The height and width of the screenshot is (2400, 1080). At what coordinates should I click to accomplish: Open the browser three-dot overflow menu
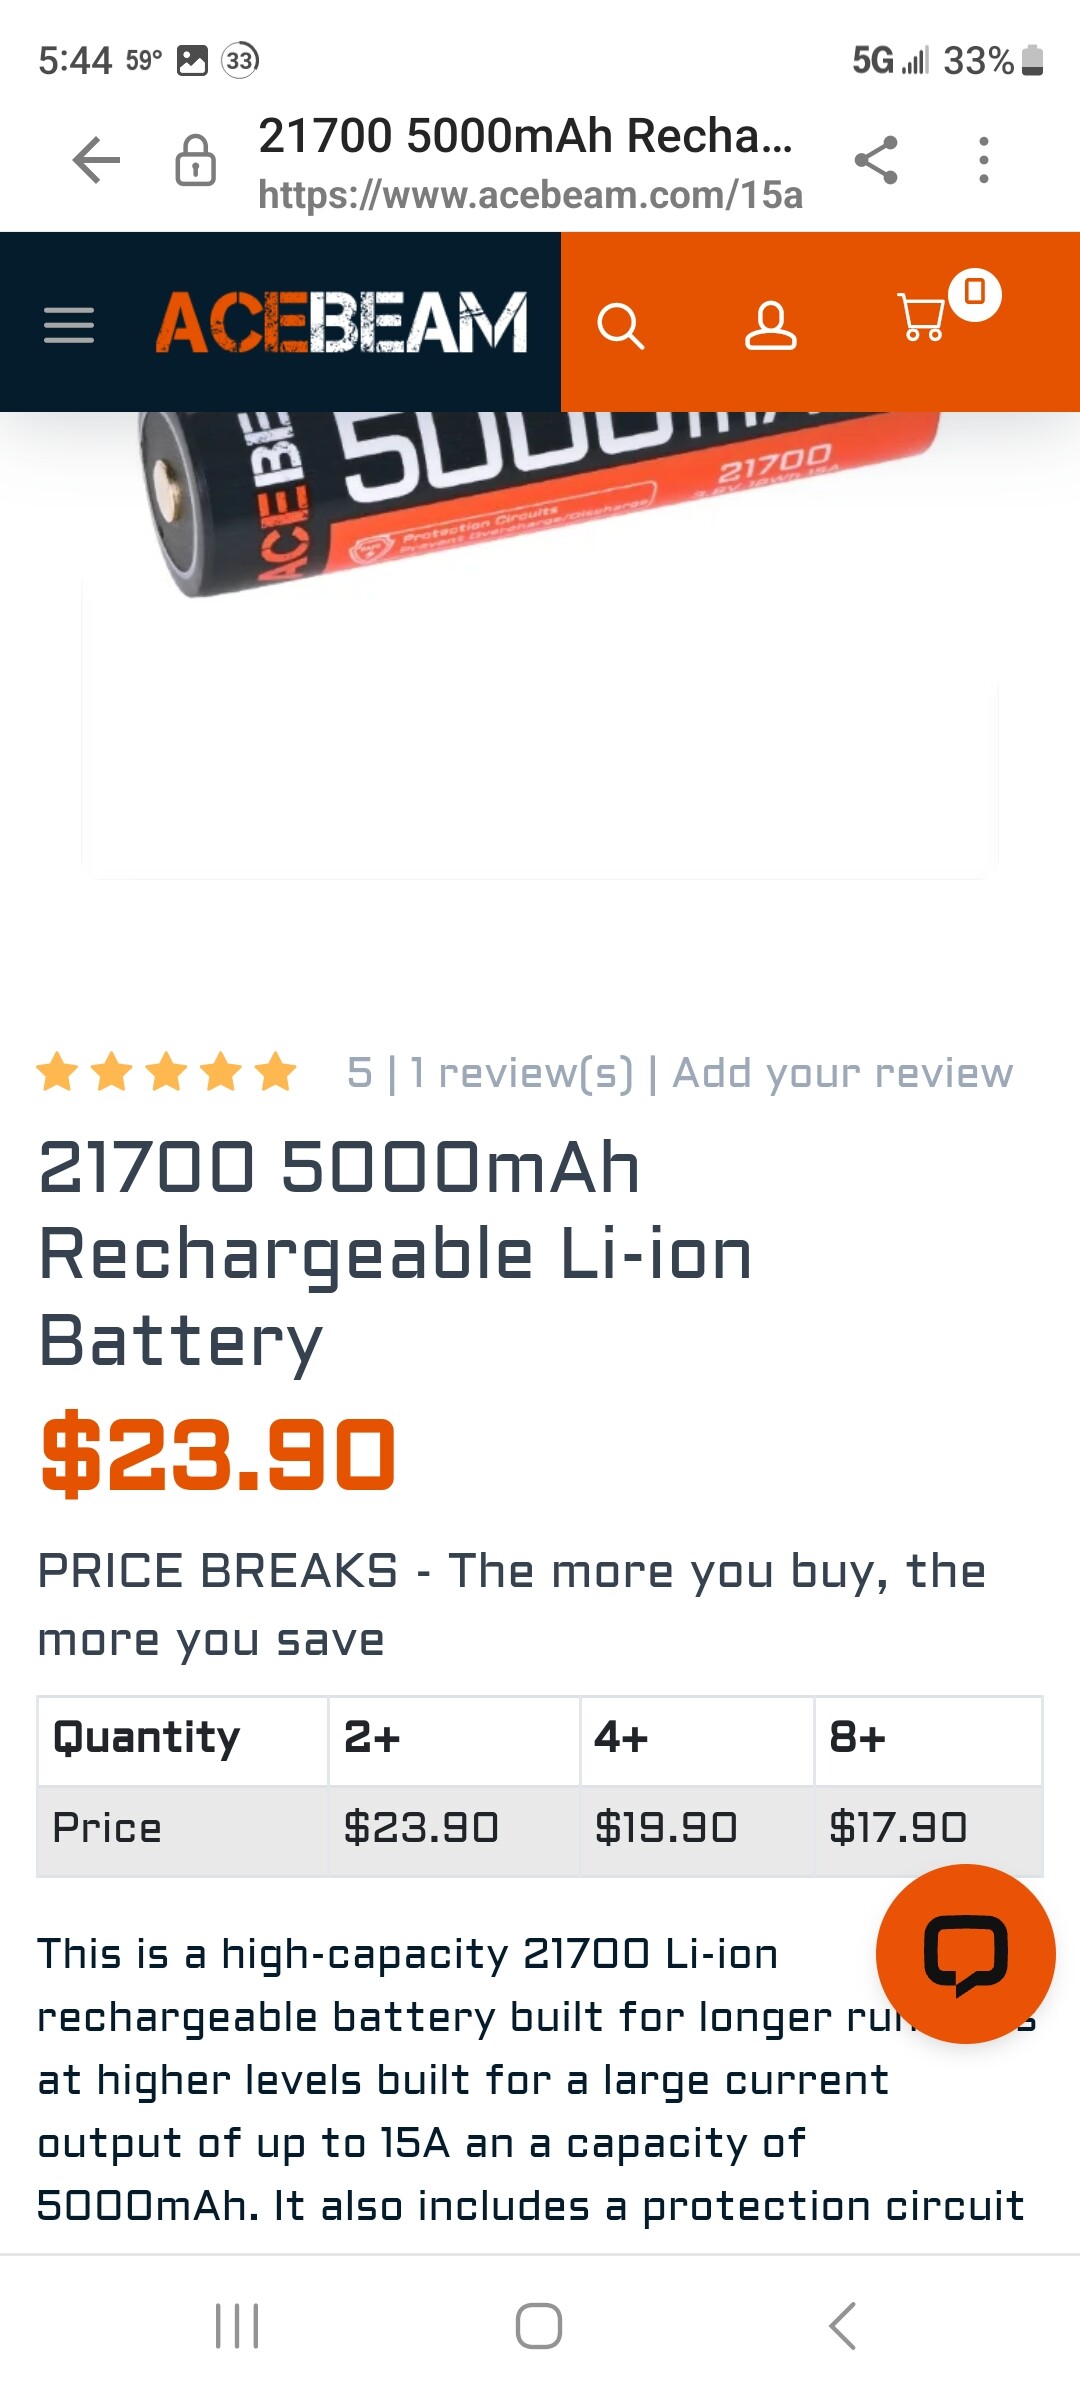point(984,160)
